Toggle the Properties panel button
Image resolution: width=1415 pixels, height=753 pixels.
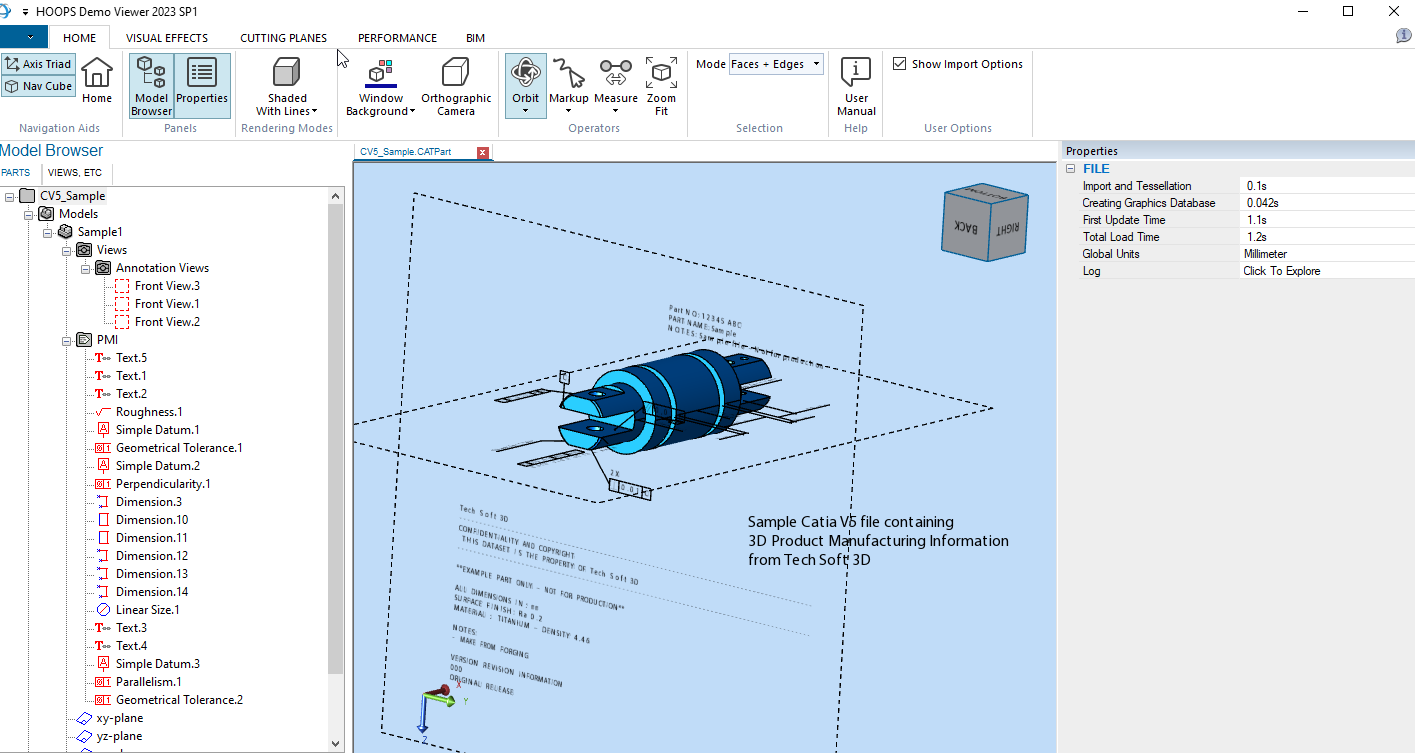202,86
